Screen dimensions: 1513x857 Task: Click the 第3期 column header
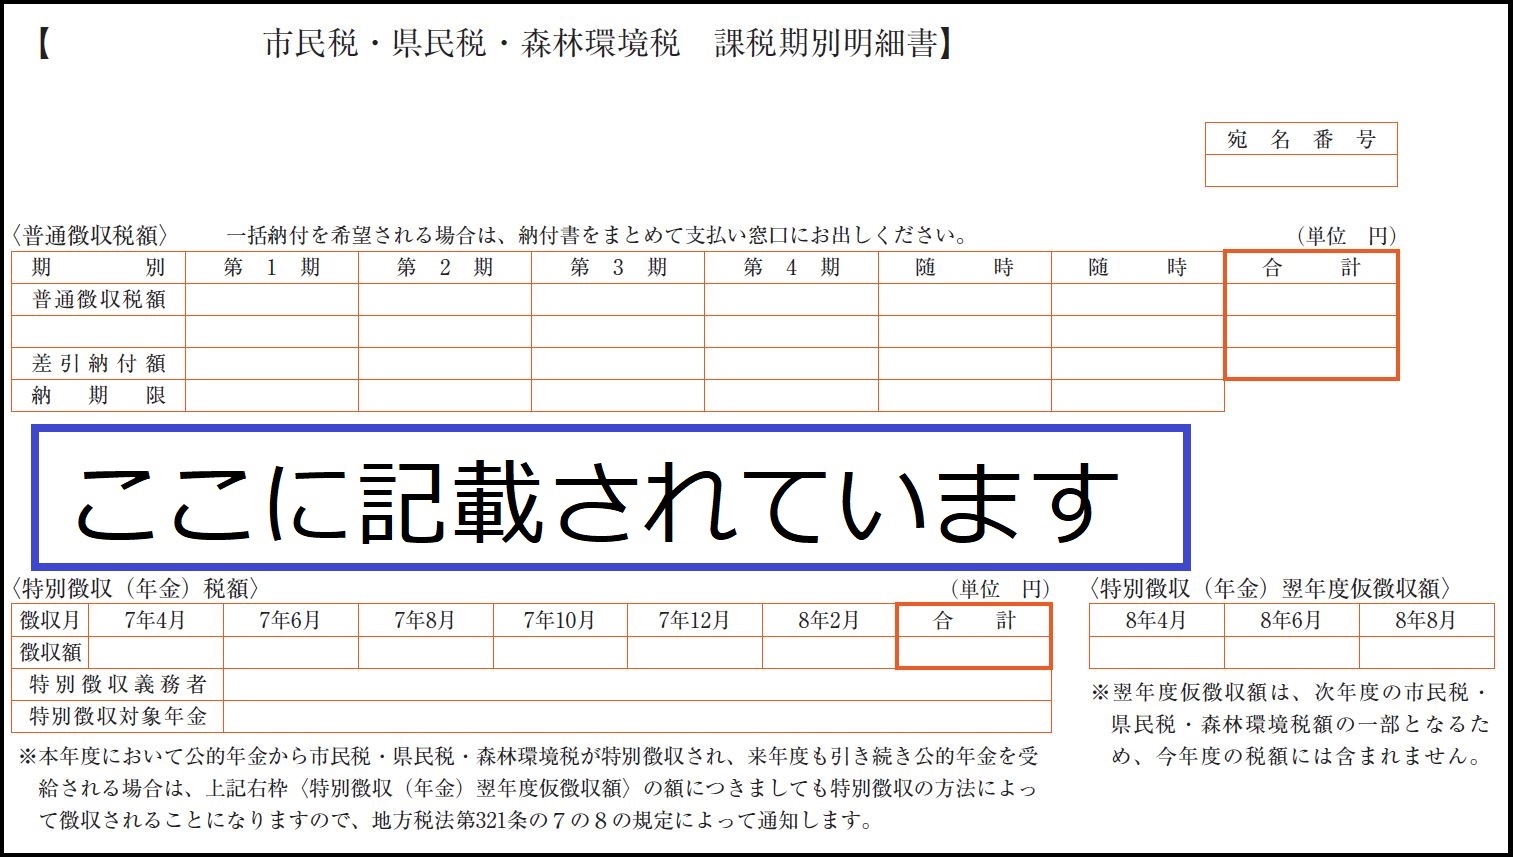(616, 267)
